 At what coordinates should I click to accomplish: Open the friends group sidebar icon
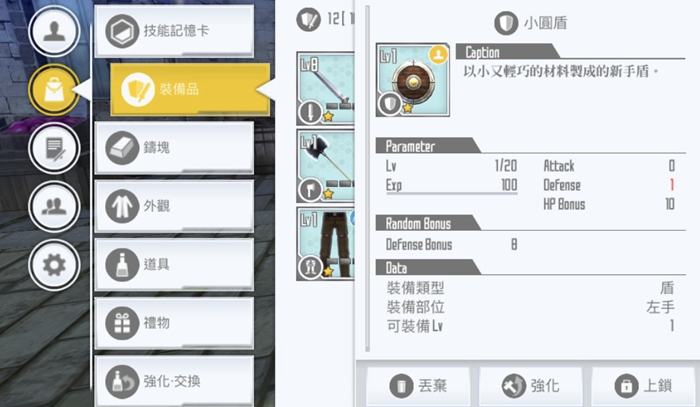[54, 207]
